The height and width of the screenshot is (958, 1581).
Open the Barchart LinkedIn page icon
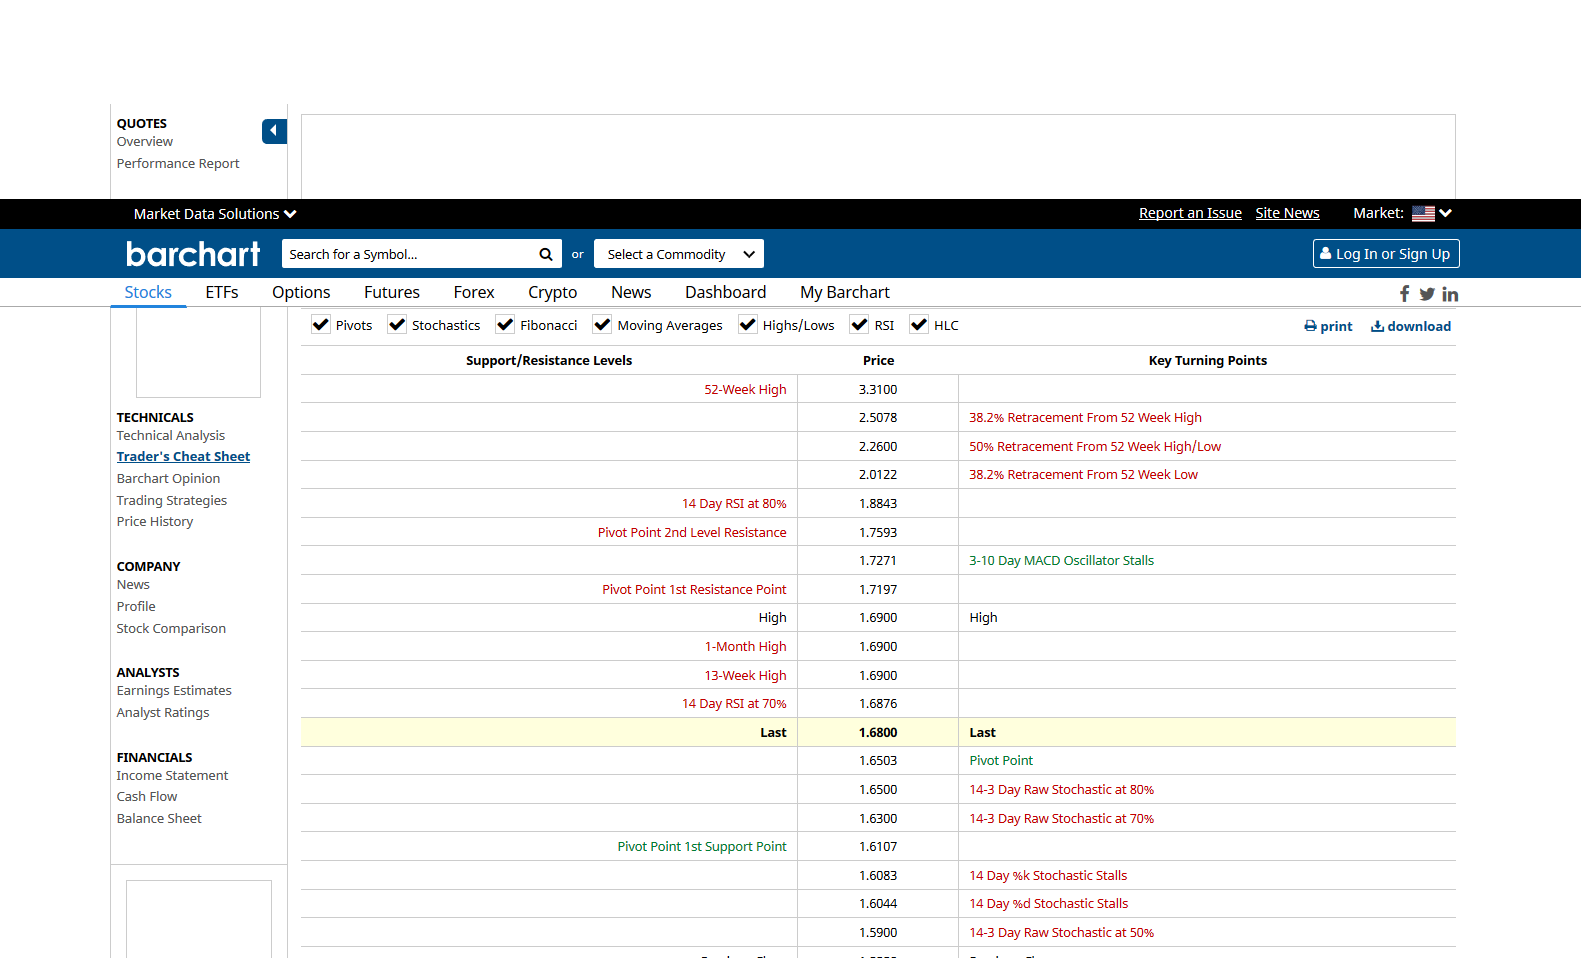(x=1450, y=294)
